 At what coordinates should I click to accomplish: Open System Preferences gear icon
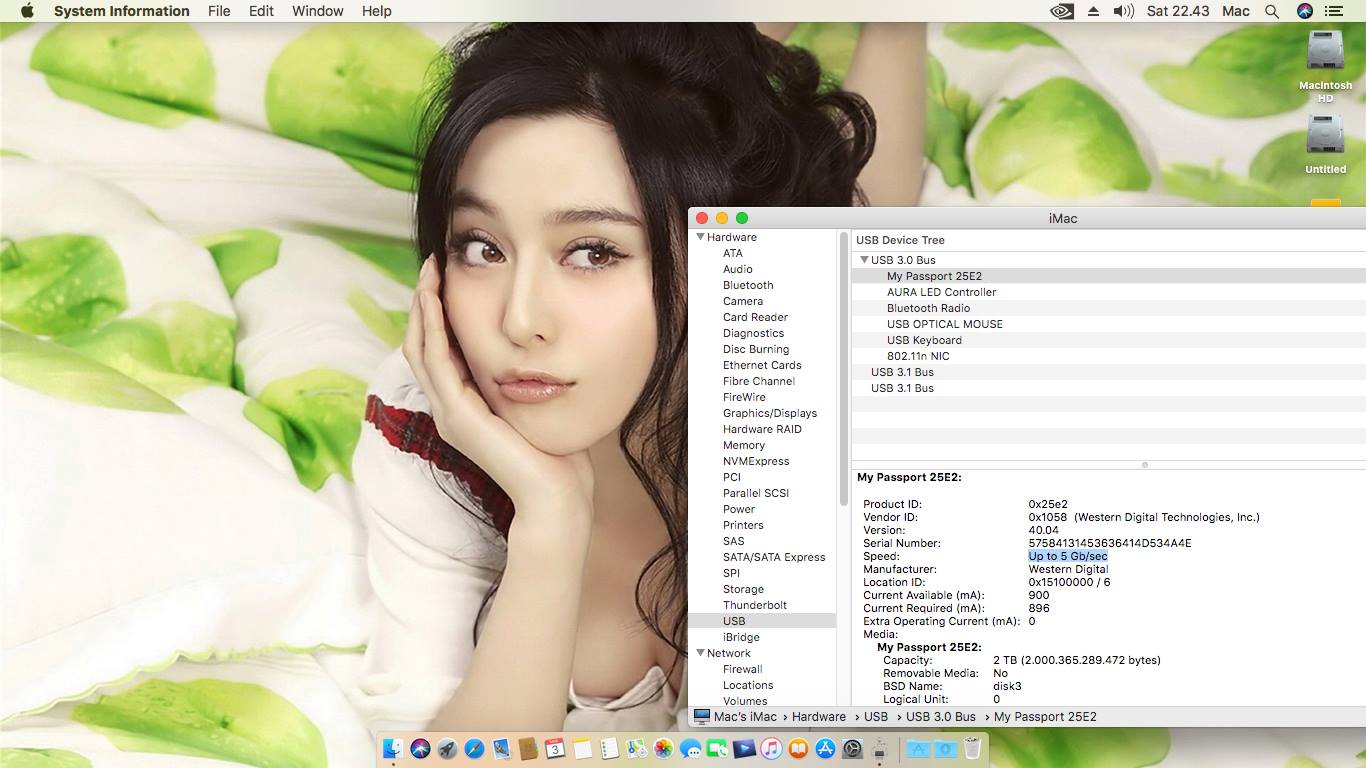coord(852,748)
